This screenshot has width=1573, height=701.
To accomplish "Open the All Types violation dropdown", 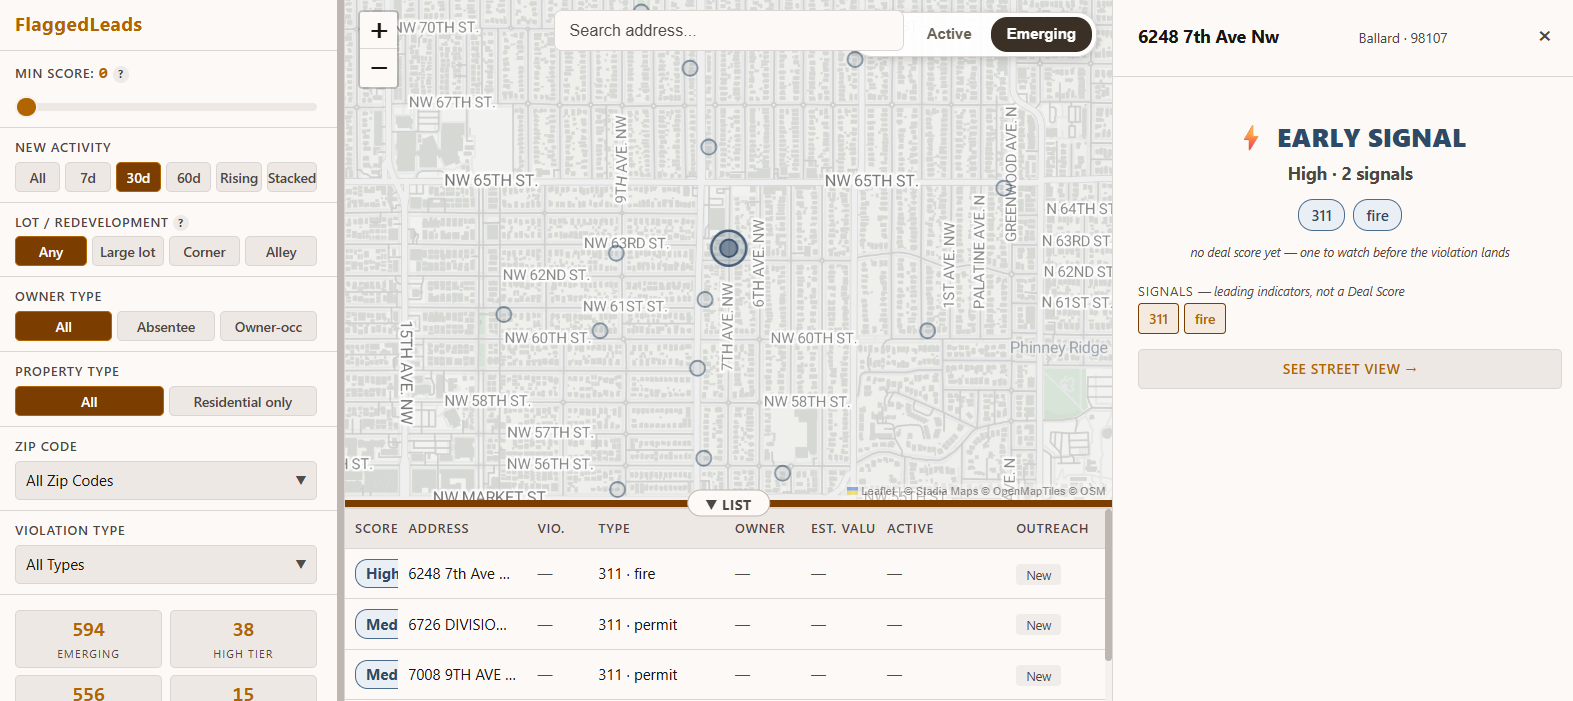I will (x=166, y=565).
